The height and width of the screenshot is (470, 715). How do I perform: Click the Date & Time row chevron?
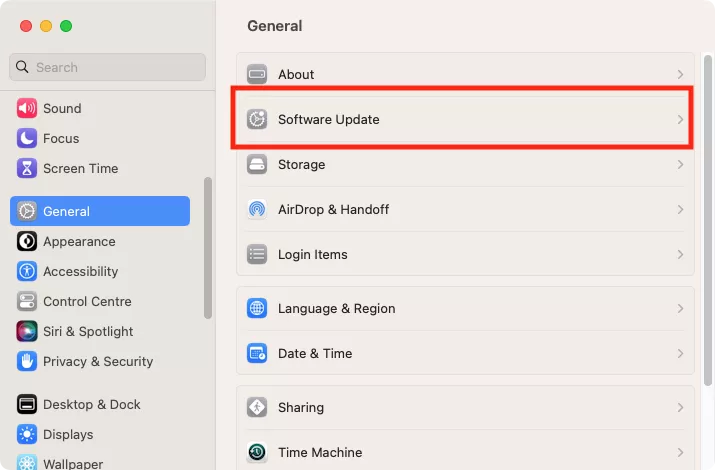click(680, 353)
